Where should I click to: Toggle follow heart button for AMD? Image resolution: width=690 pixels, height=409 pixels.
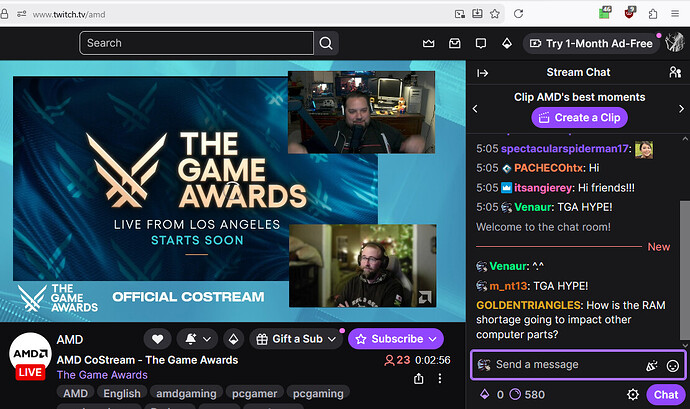tap(158, 339)
